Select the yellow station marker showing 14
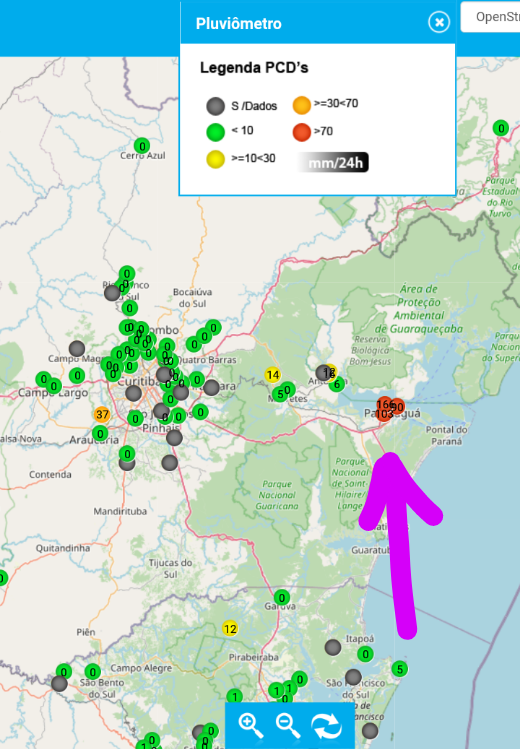The height and width of the screenshot is (749, 520). pos(273,375)
